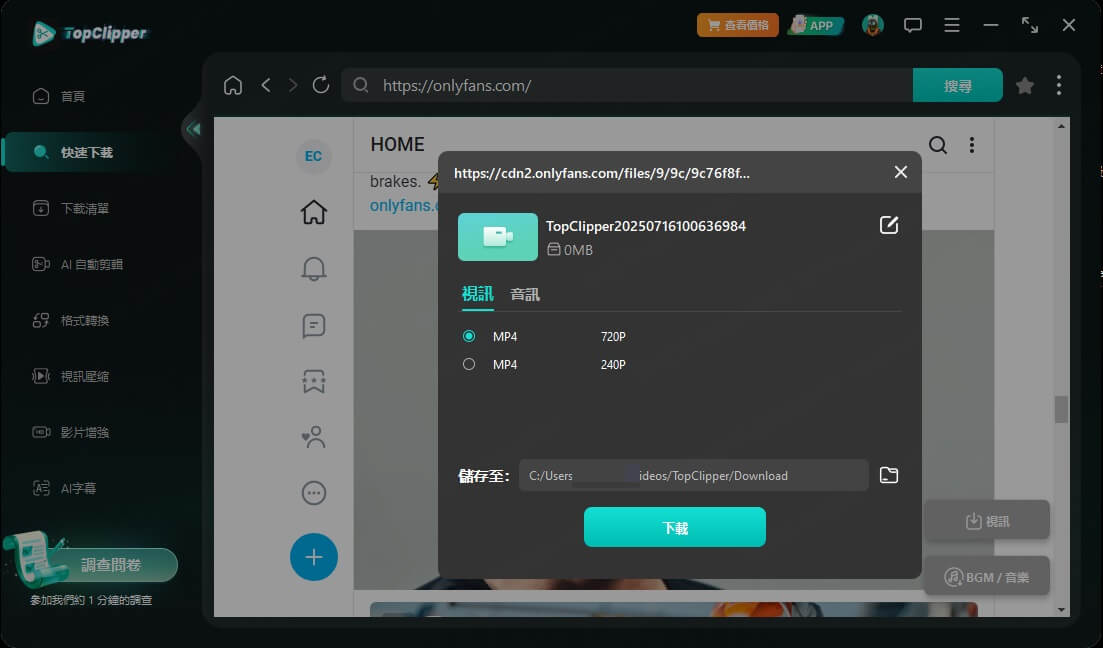
Task: Open 視訊壓縮 video compression
Action: (70, 376)
